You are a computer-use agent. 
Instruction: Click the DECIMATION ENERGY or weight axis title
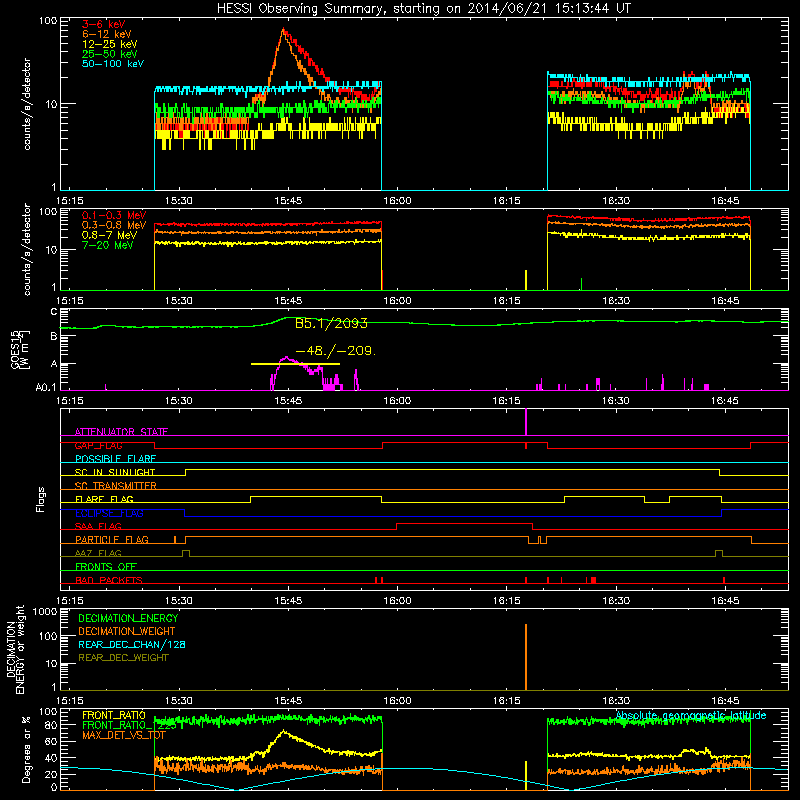(15, 649)
